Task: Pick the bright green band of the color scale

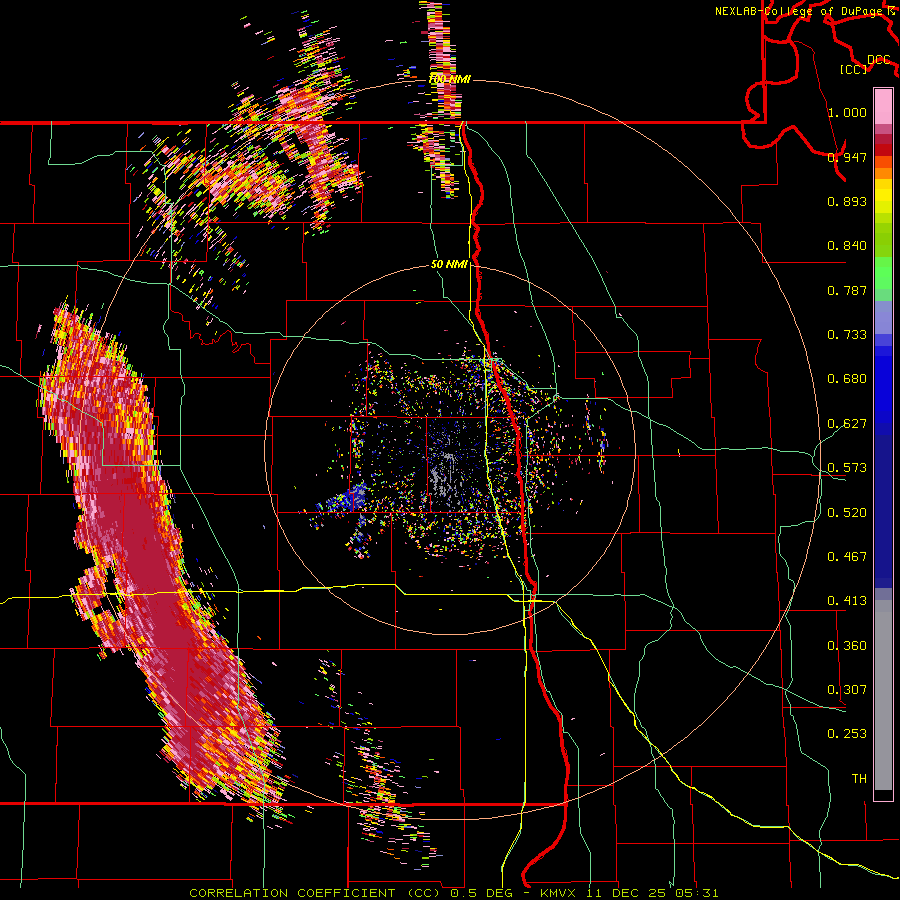Action: click(883, 273)
